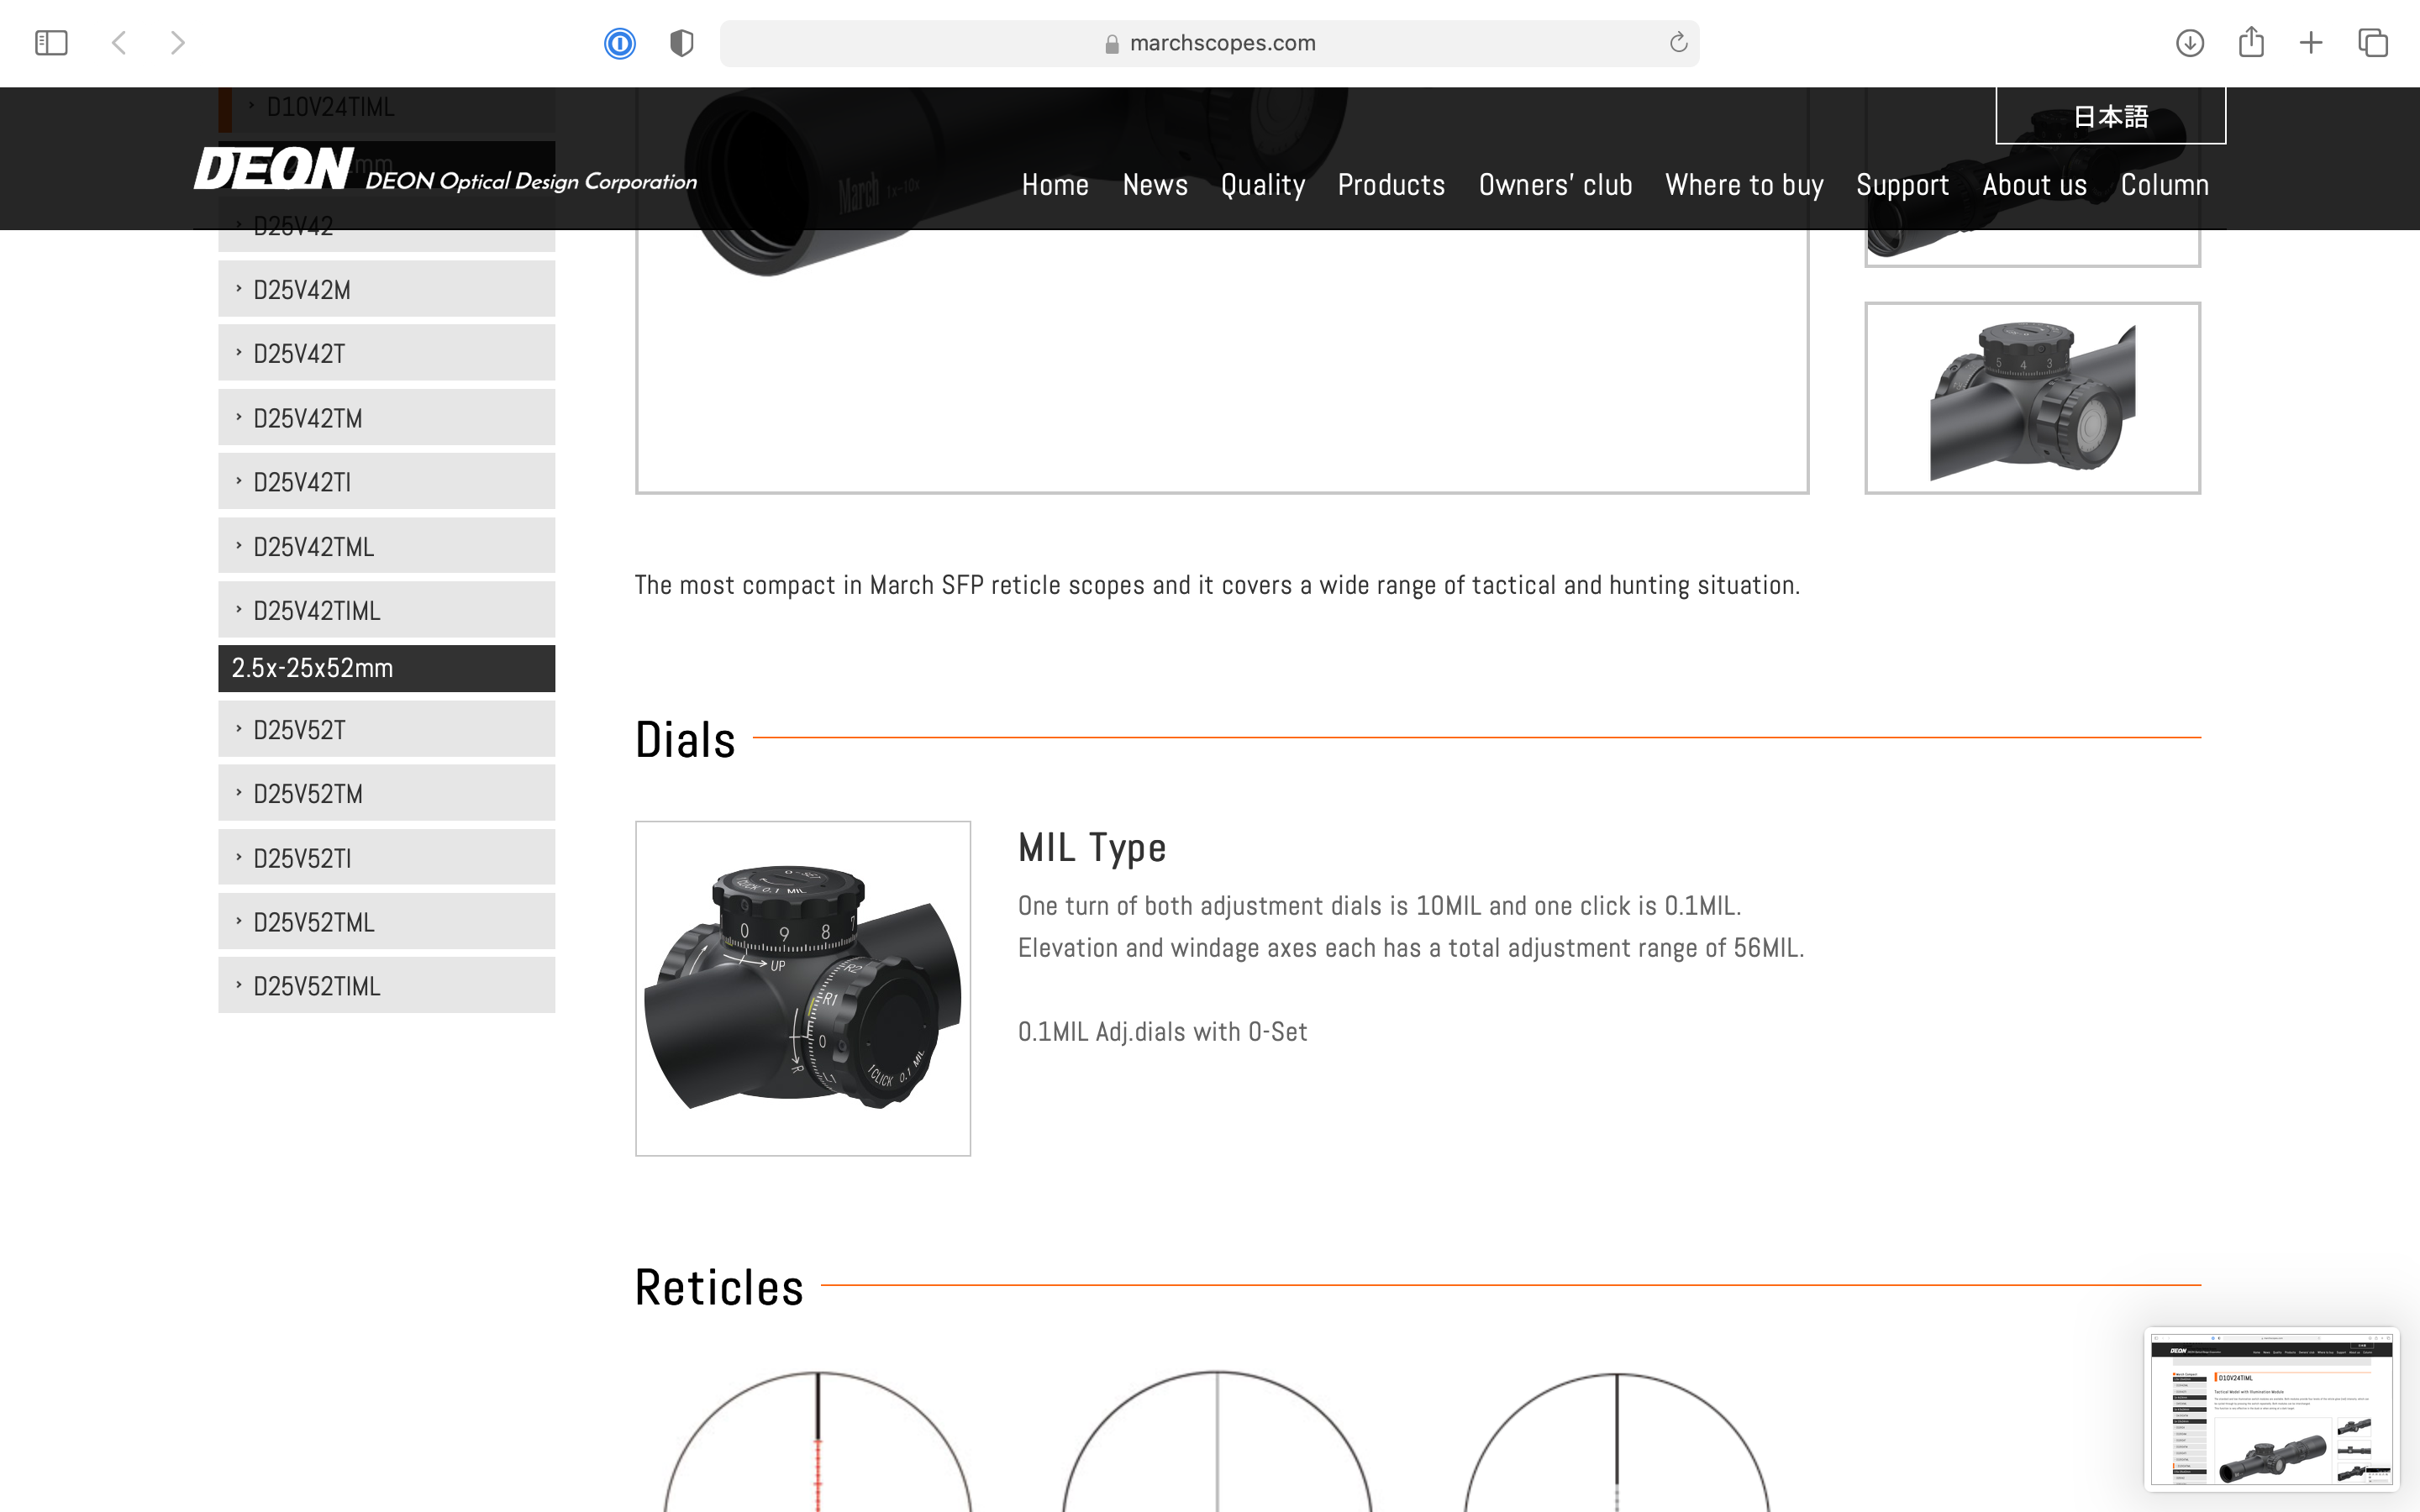Click the 2.5x-25x52mm category header
The width and height of the screenshot is (2420, 1512).
tap(386, 668)
